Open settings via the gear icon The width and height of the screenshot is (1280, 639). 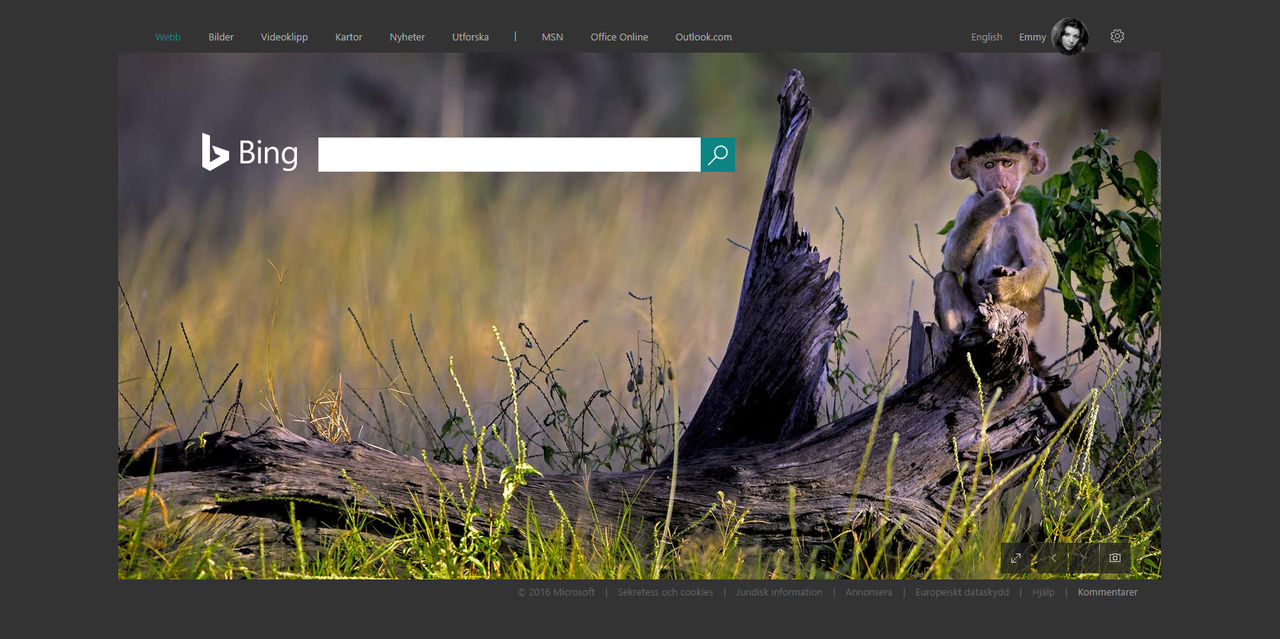point(1117,36)
